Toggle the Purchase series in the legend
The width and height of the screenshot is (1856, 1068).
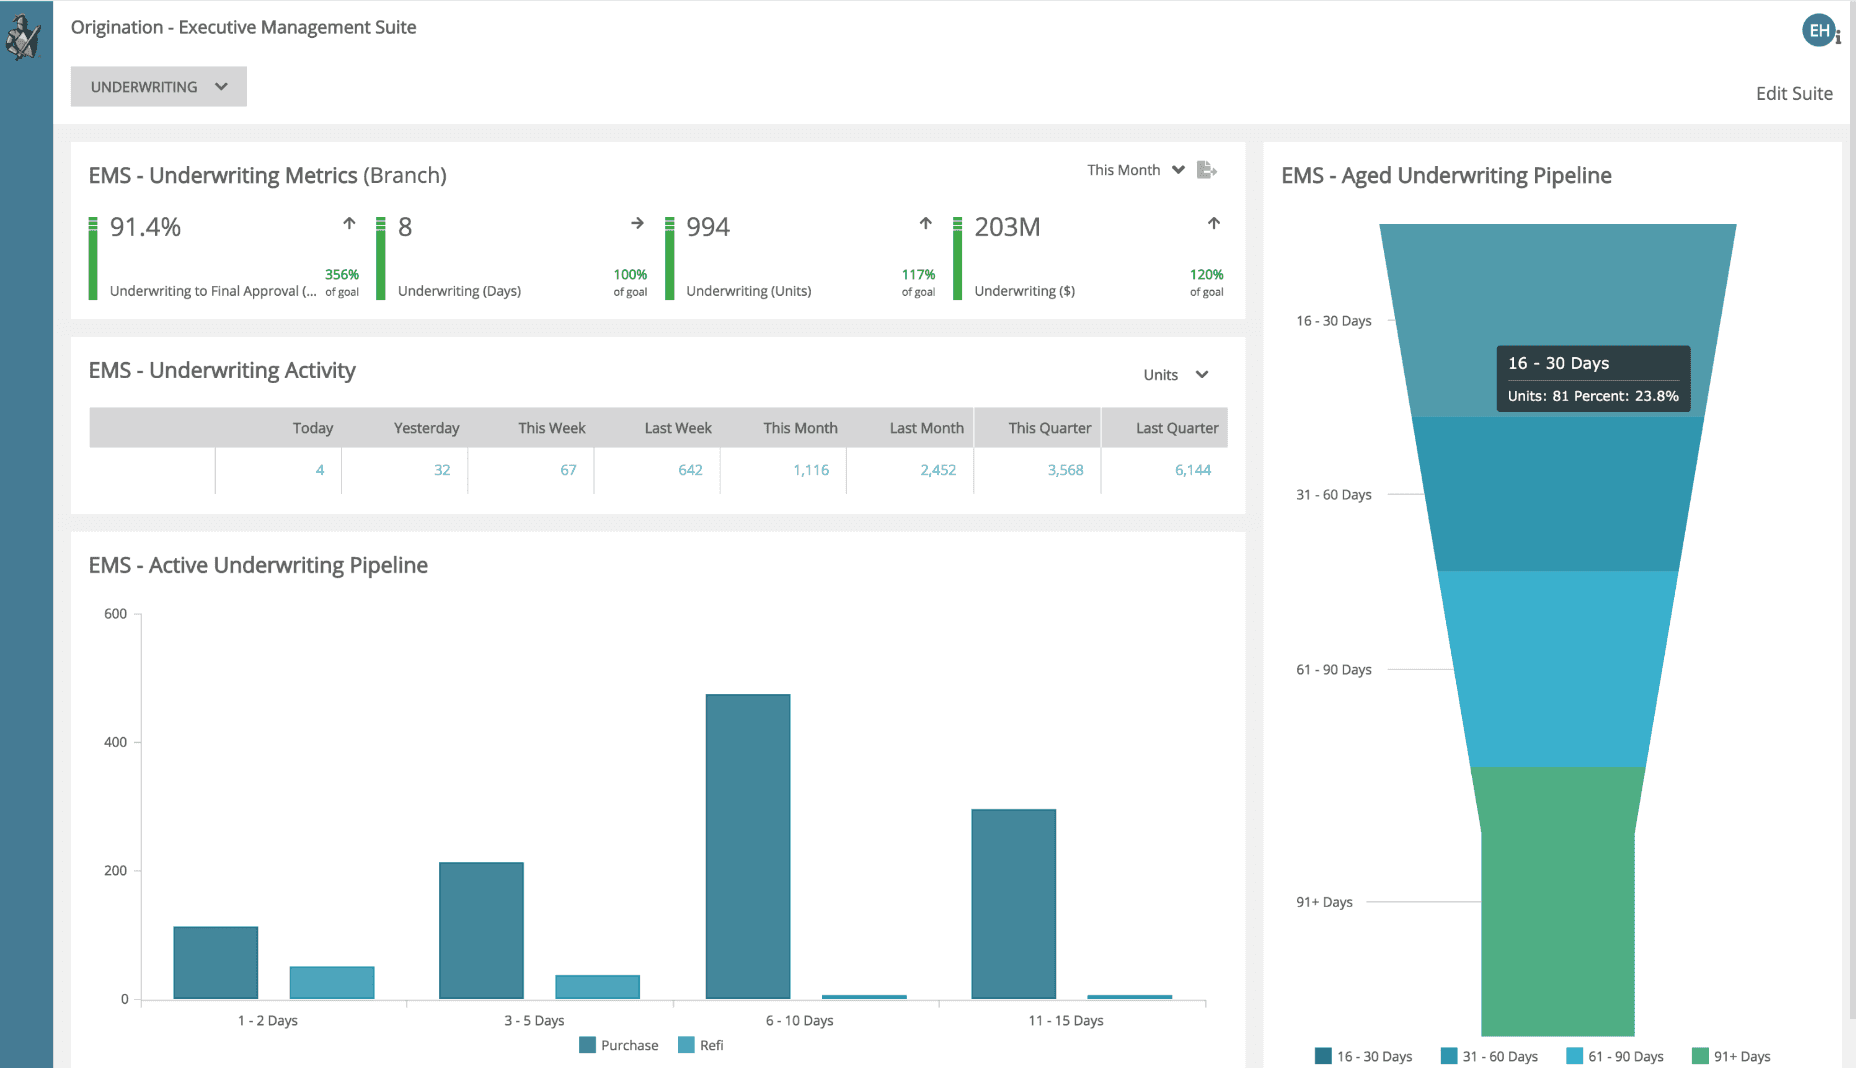tap(618, 1044)
